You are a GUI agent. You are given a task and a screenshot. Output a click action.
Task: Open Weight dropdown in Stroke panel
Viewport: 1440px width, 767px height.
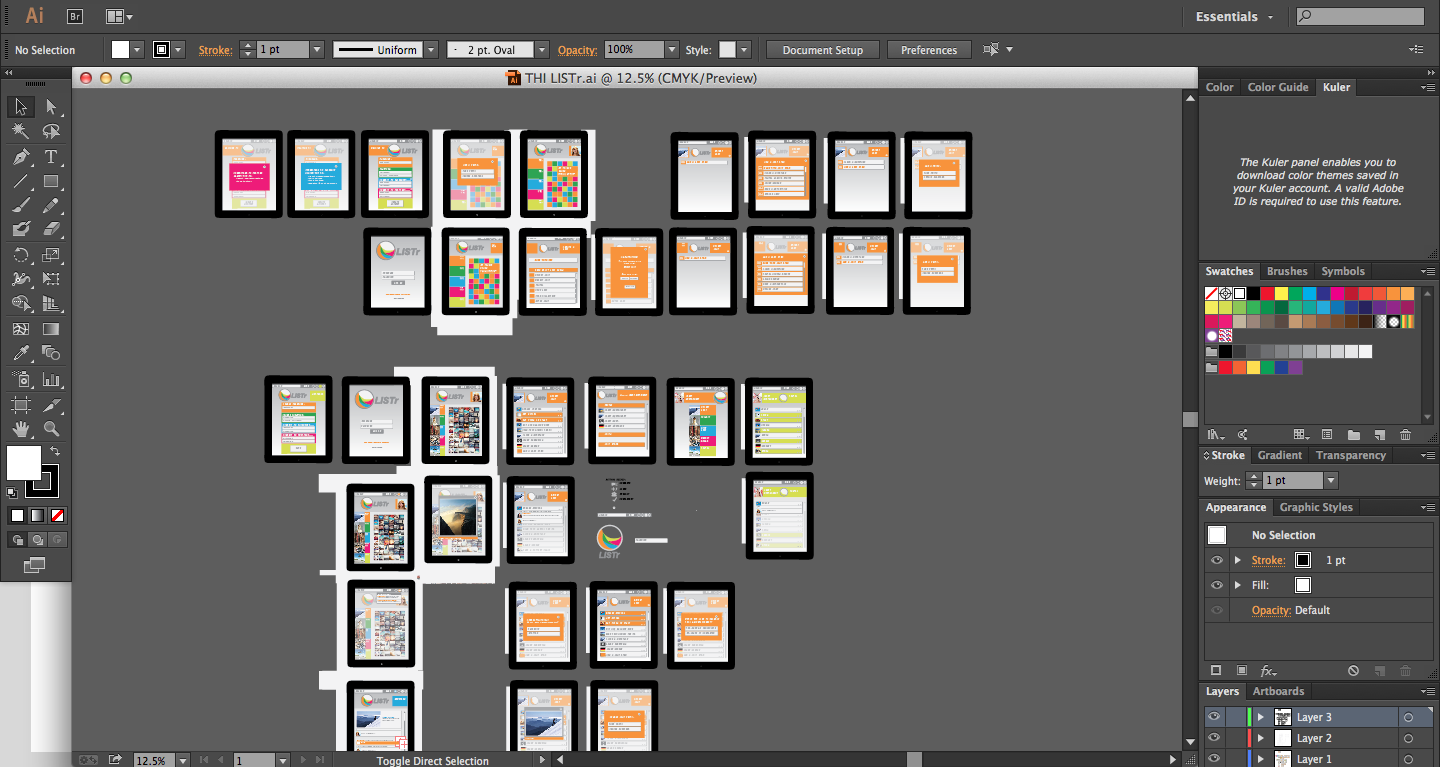[x=1330, y=481]
